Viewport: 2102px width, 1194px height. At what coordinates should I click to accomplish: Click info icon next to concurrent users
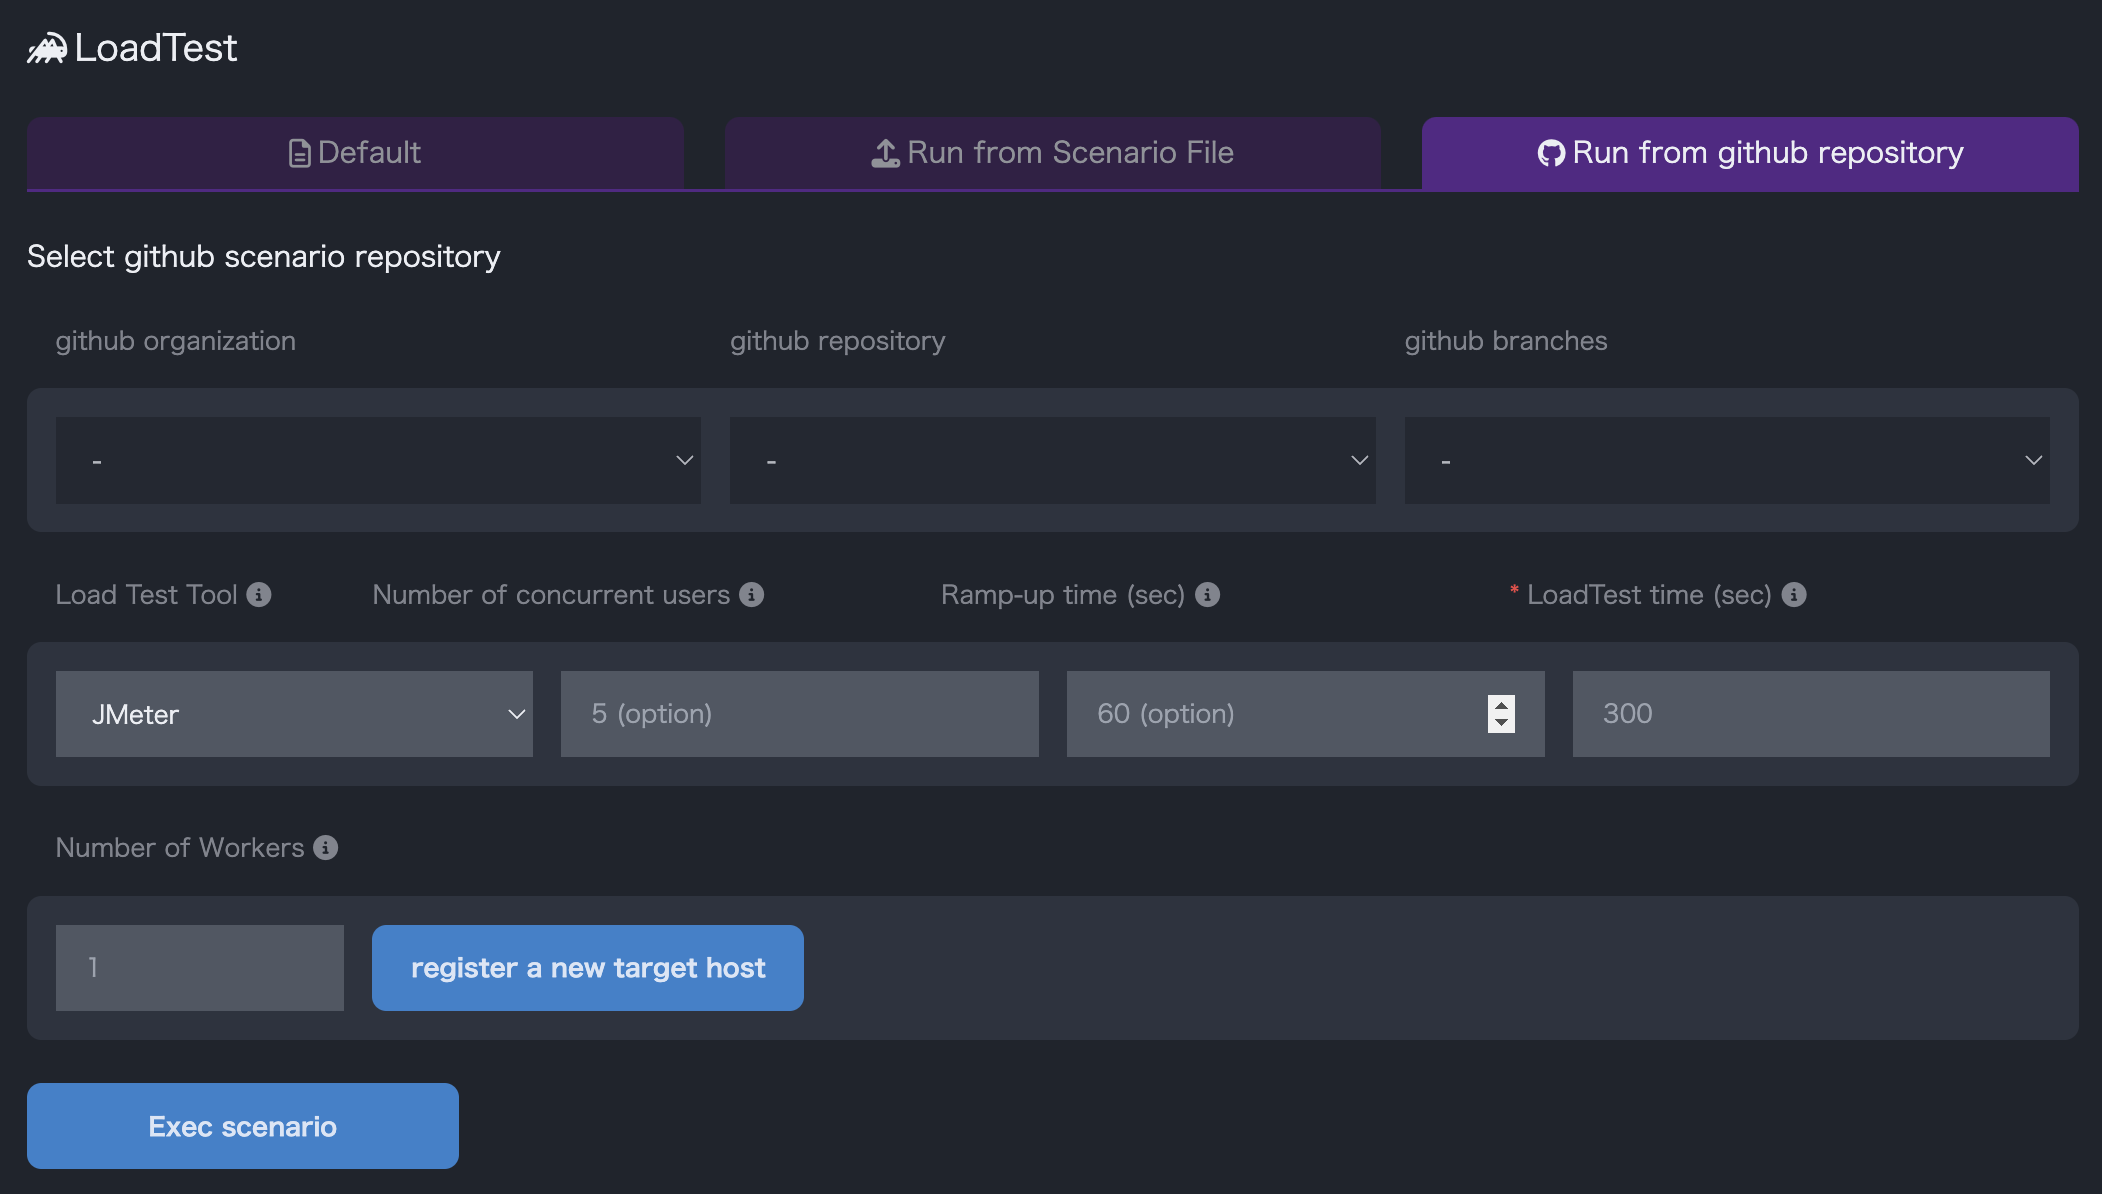pos(752,595)
